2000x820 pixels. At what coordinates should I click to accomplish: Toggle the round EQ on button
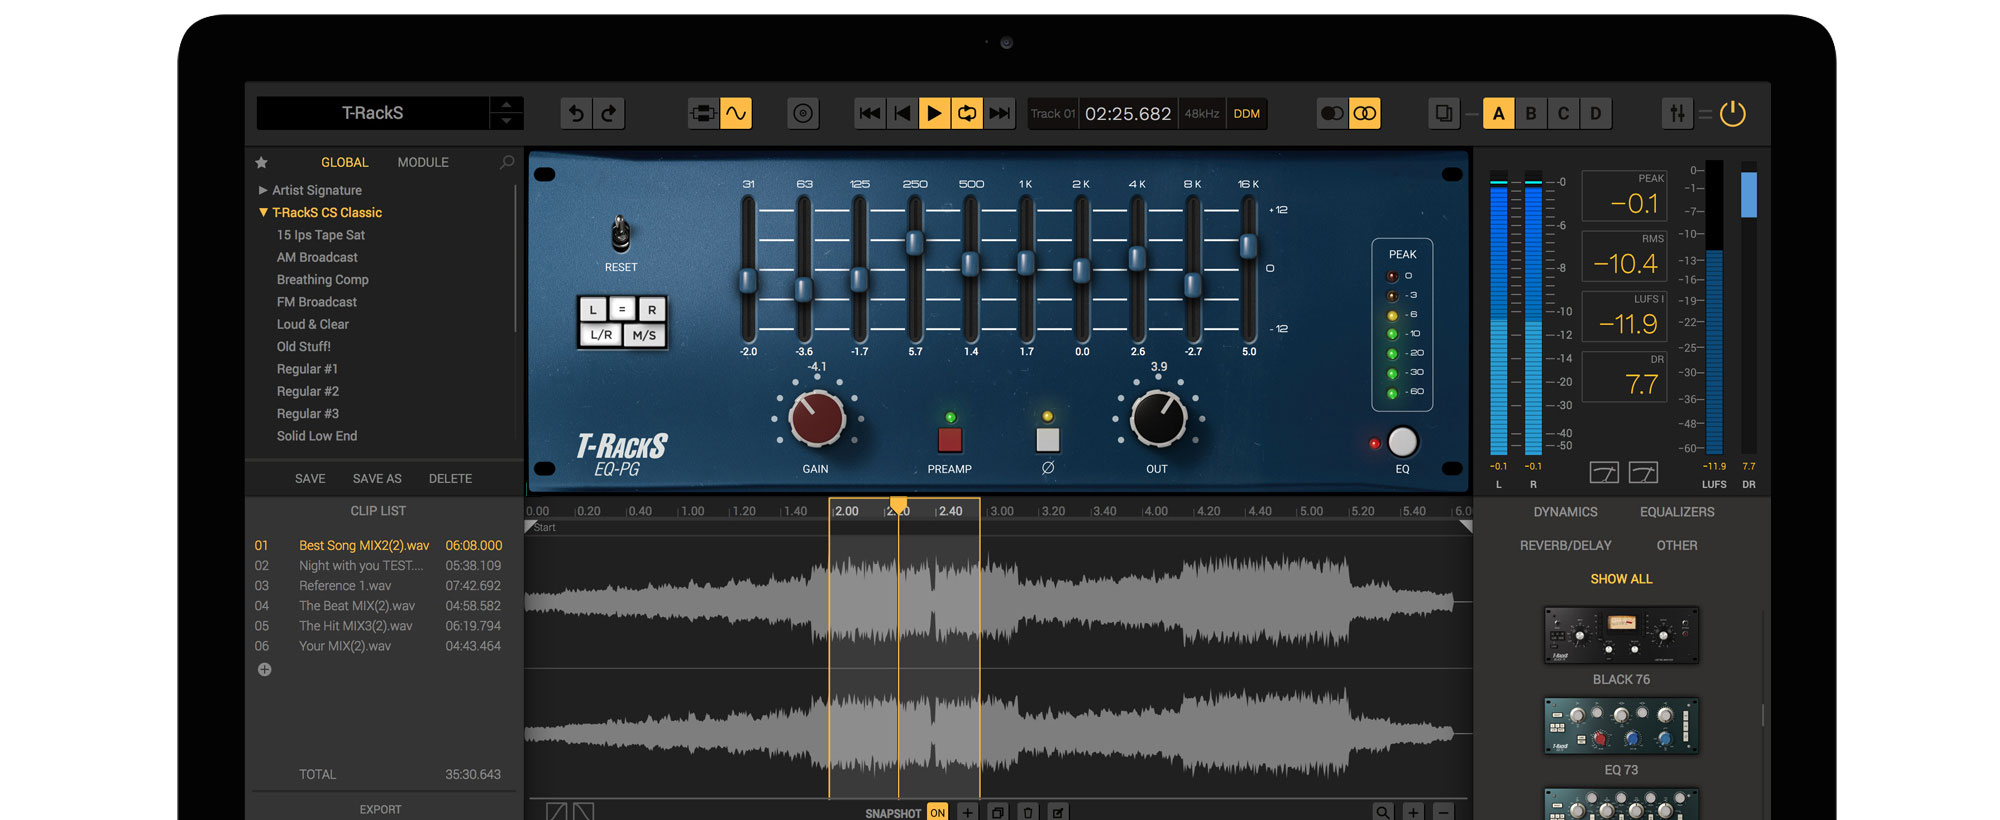[1403, 441]
